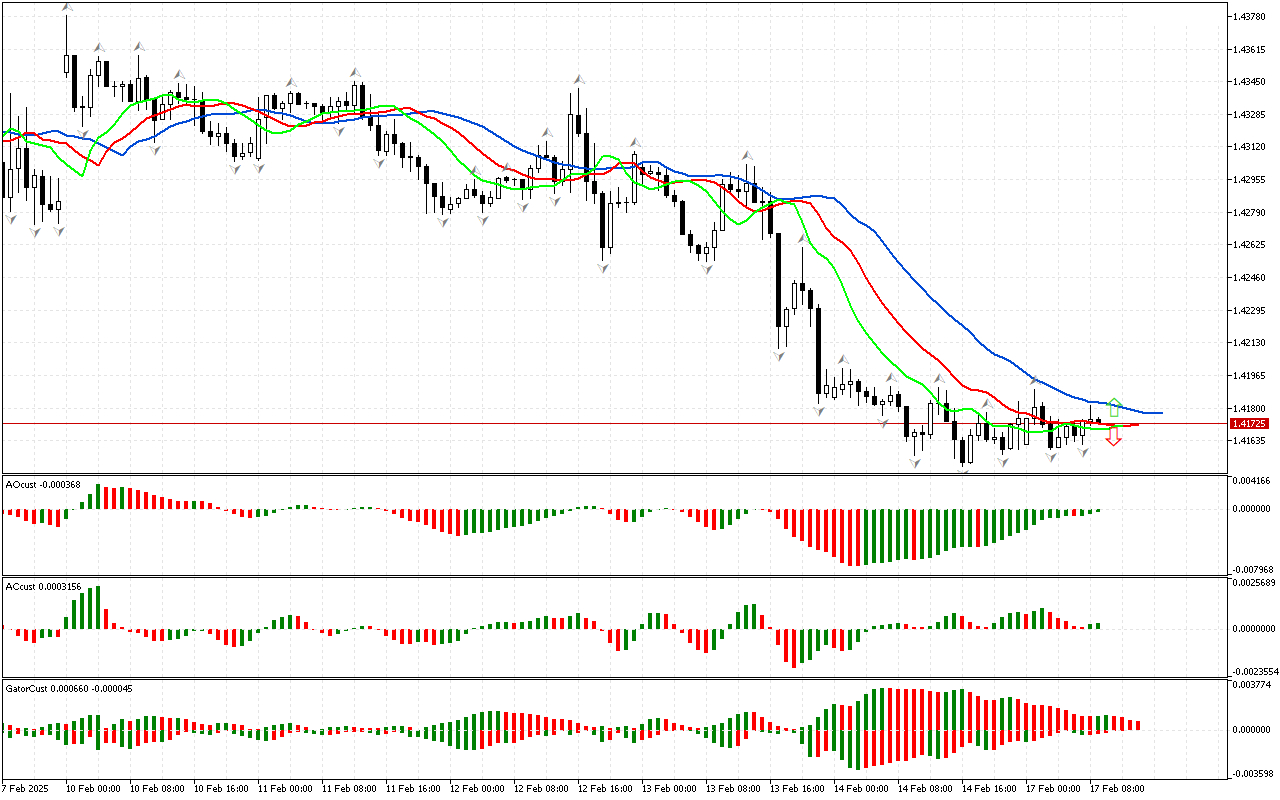Viewport: 1280px width, 800px height.
Task: Click the ACcust indicator label
Action: click(45, 586)
